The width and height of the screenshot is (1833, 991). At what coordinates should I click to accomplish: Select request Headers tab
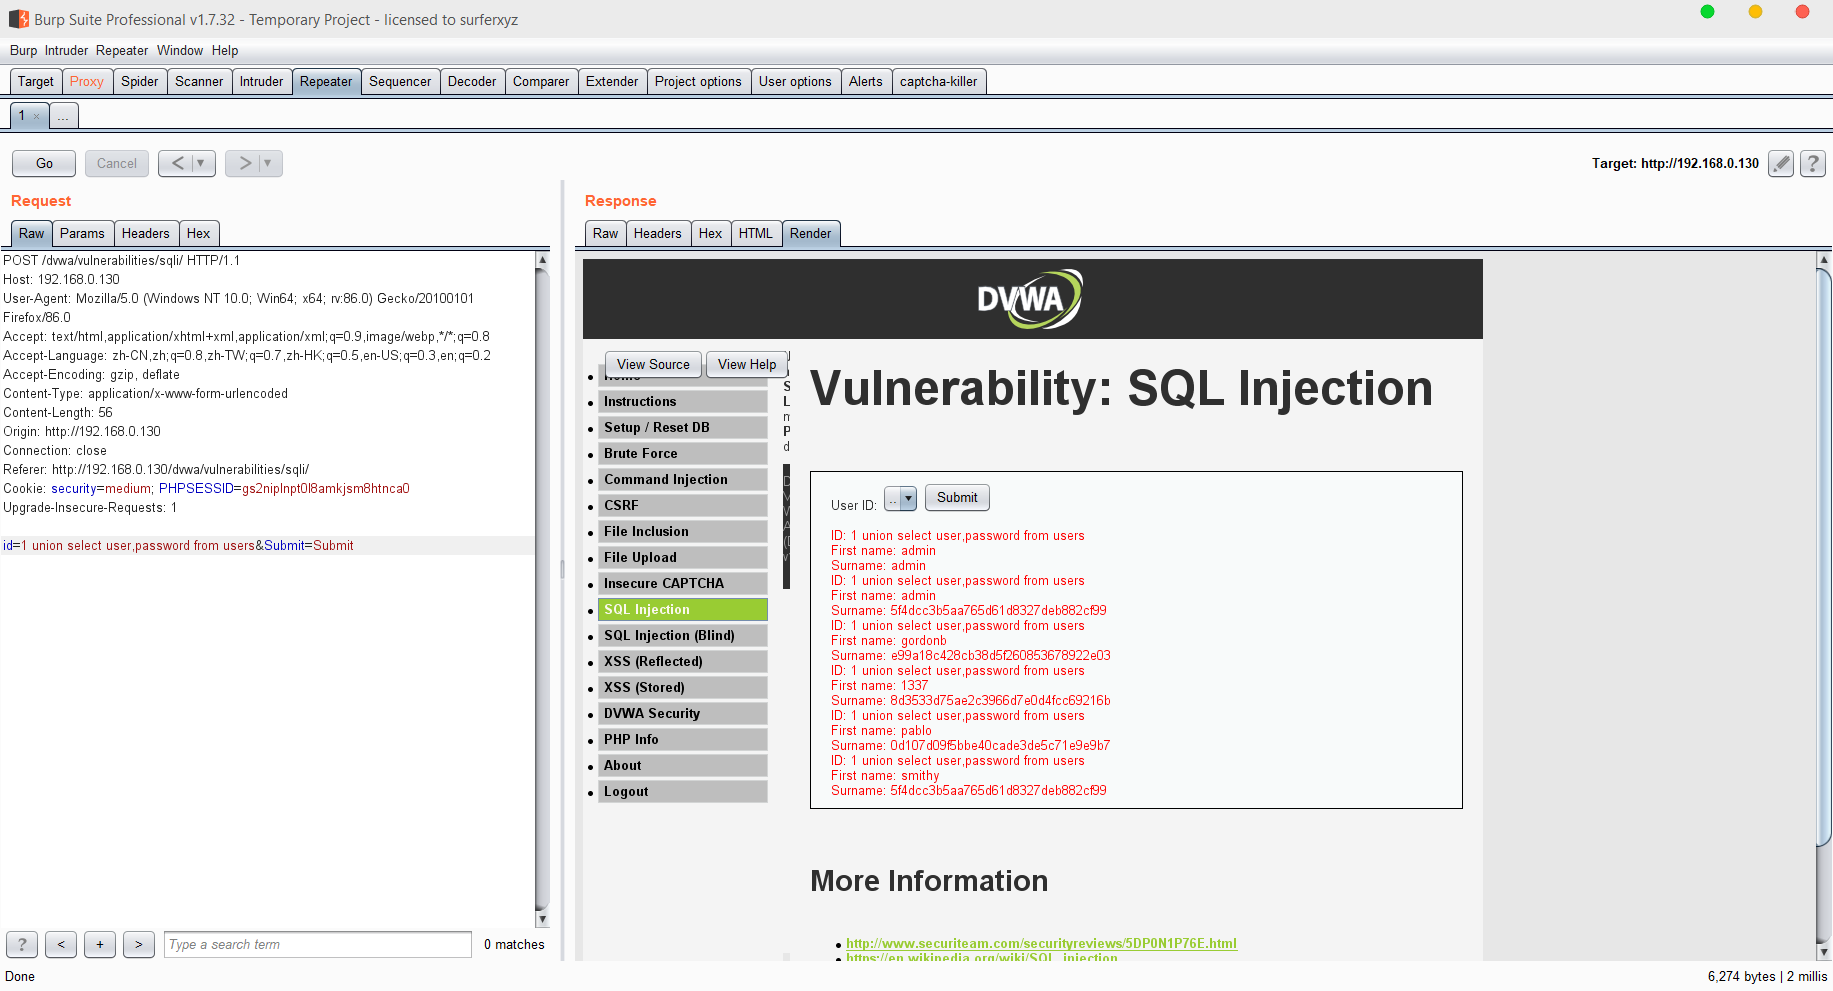click(x=146, y=233)
